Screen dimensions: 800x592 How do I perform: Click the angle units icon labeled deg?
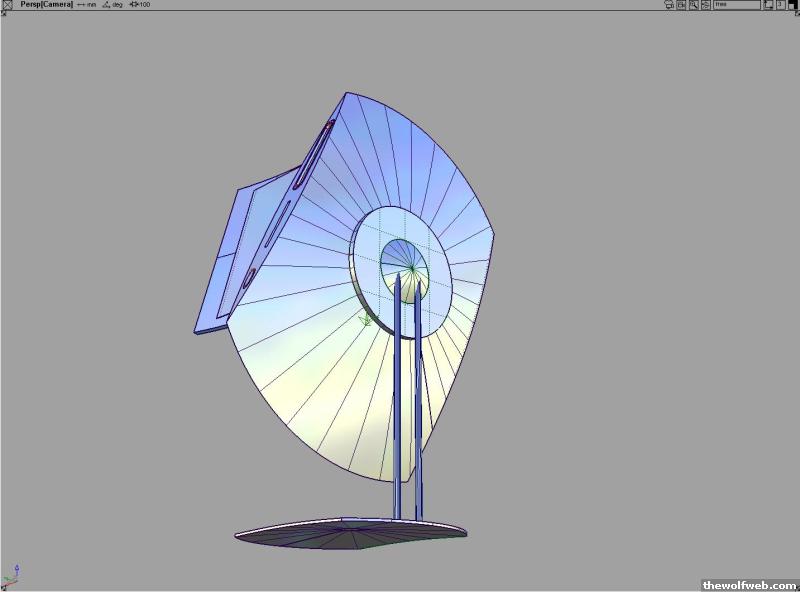(110, 5)
